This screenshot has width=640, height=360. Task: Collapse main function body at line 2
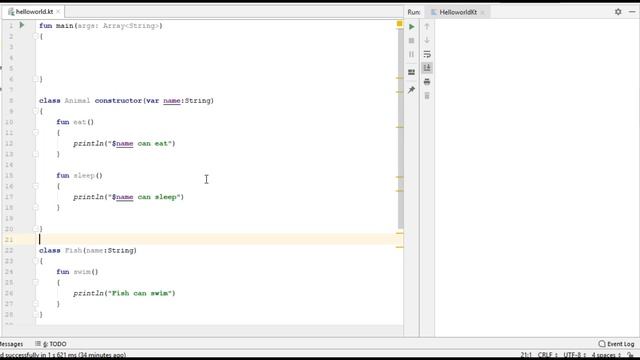[x=36, y=36]
